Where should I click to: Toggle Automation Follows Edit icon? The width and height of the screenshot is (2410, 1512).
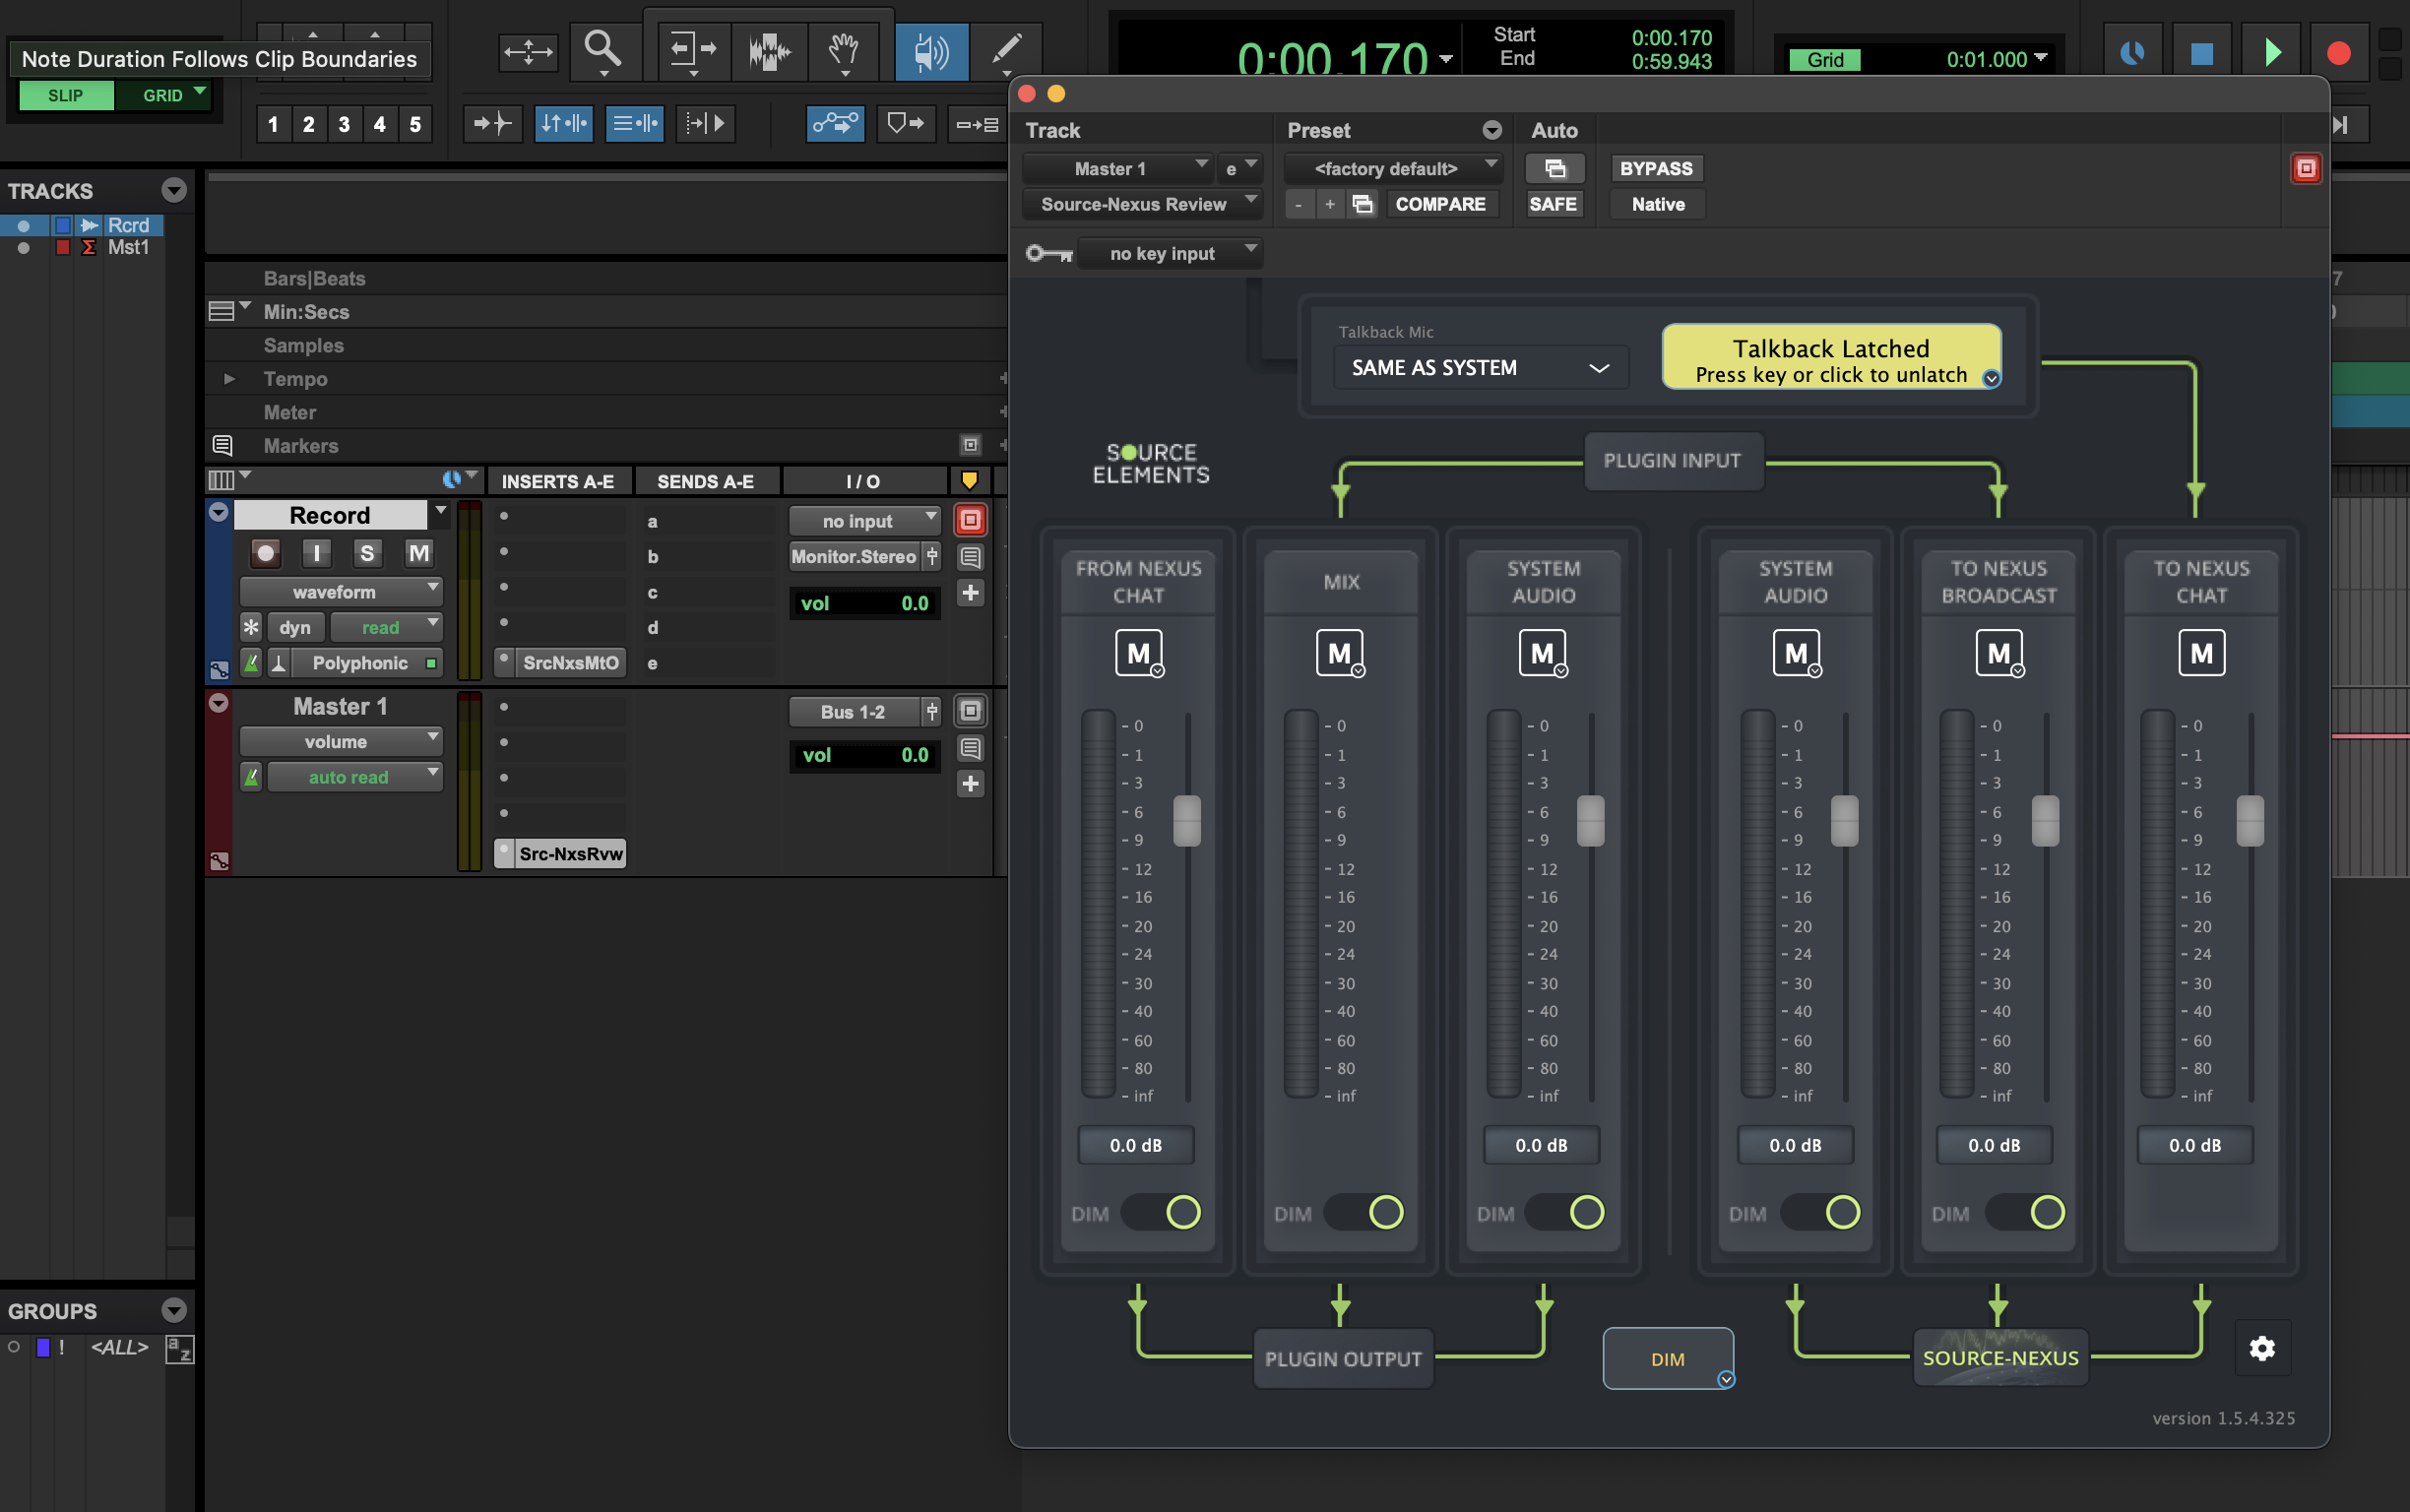coord(835,124)
